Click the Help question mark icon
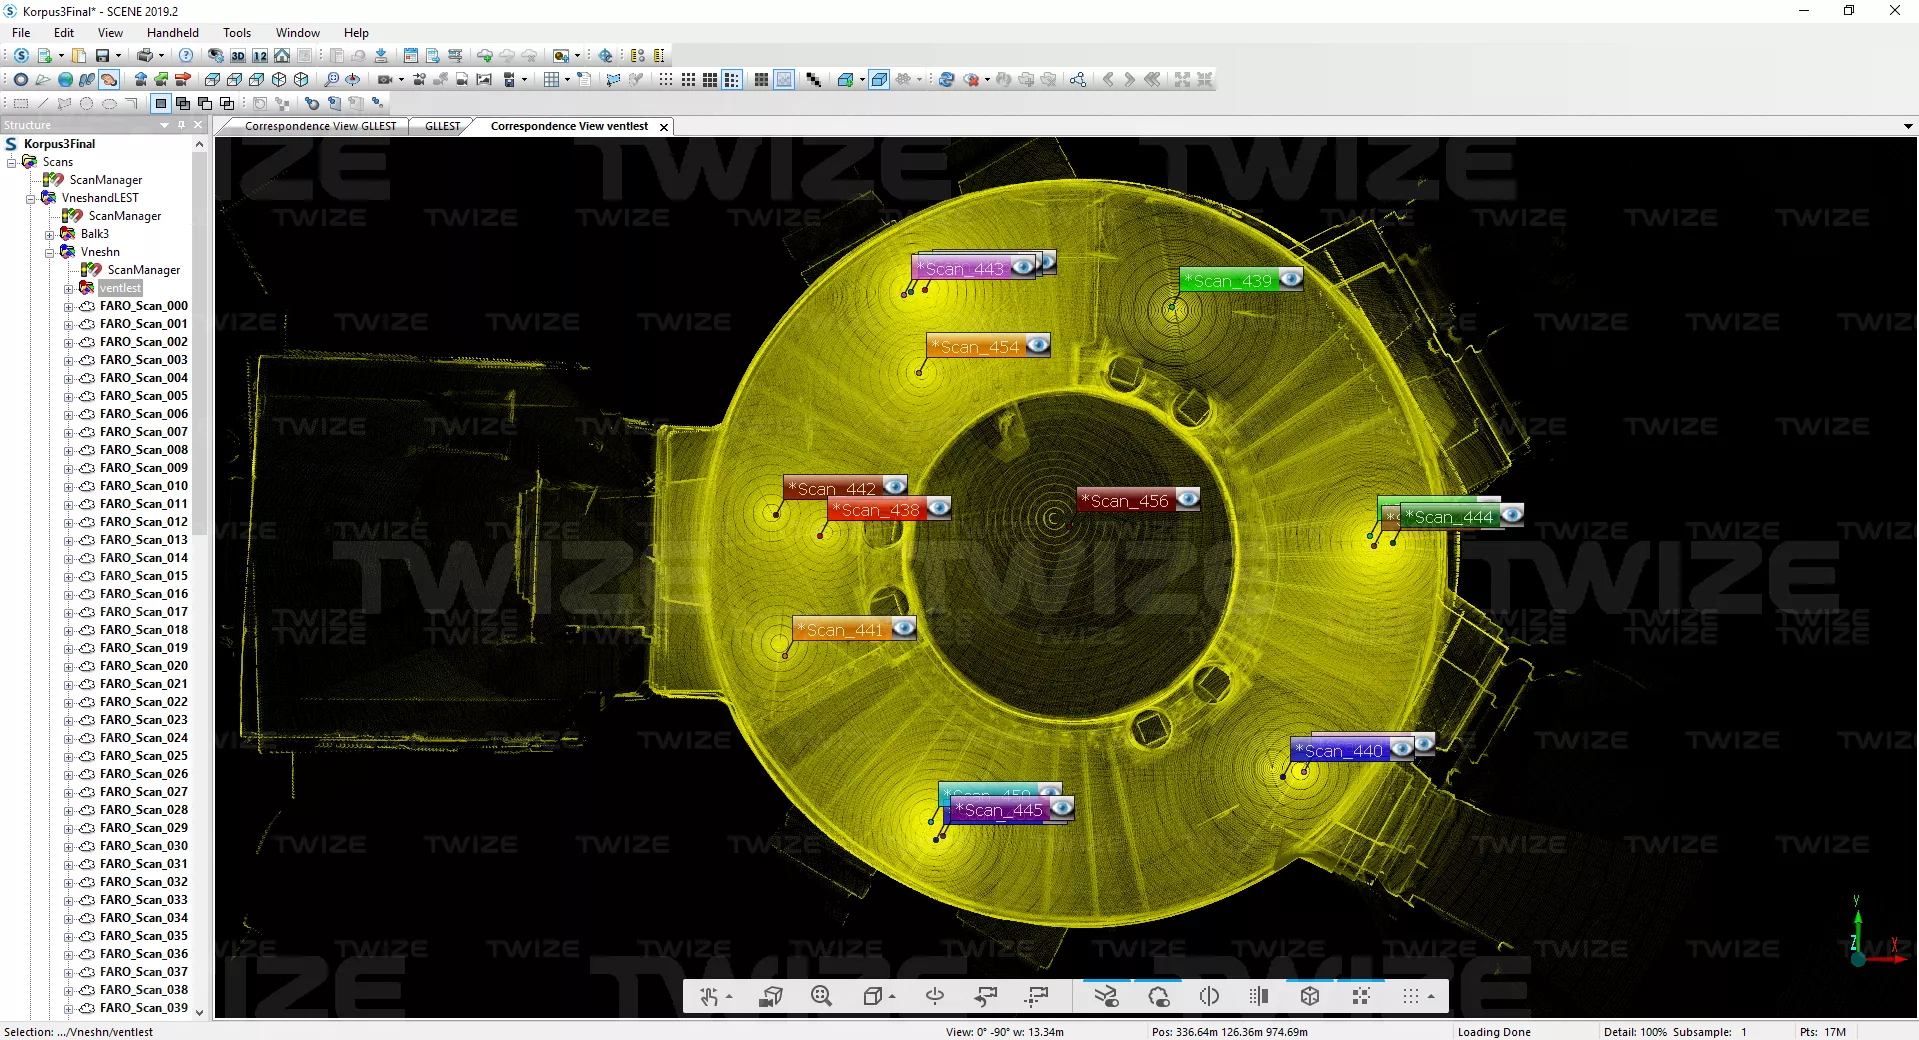1919x1040 pixels. point(186,56)
